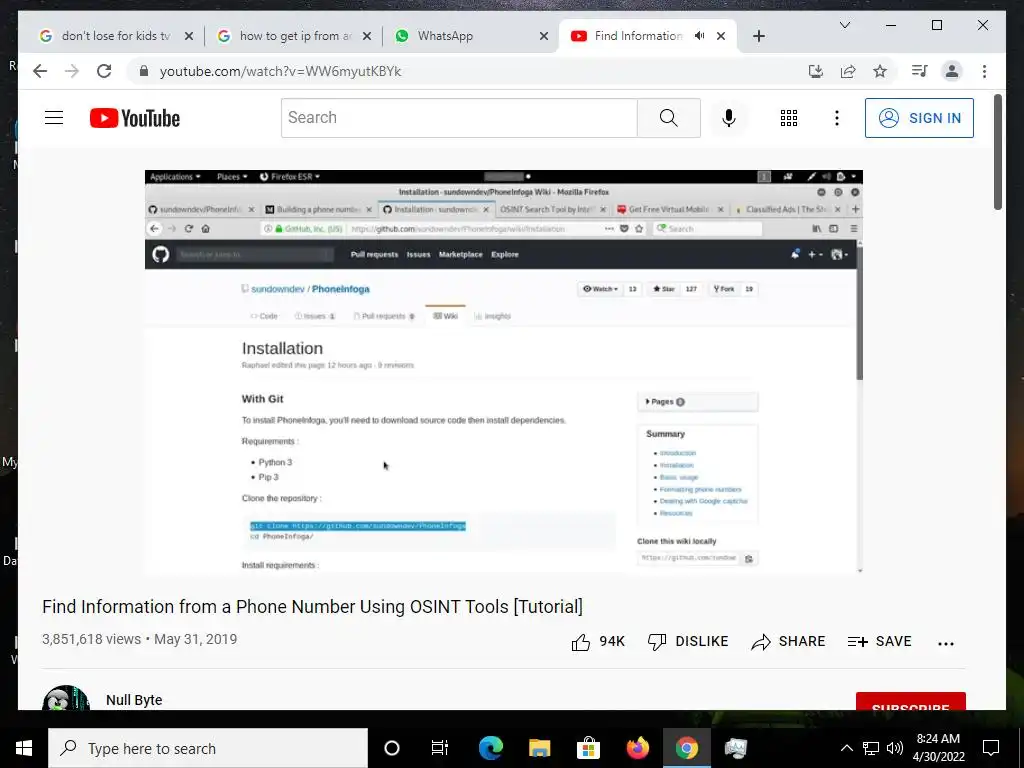Image resolution: width=1024 pixels, height=768 pixels.
Task: Open Cortana circle on taskbar
Action: click(392, 748)
